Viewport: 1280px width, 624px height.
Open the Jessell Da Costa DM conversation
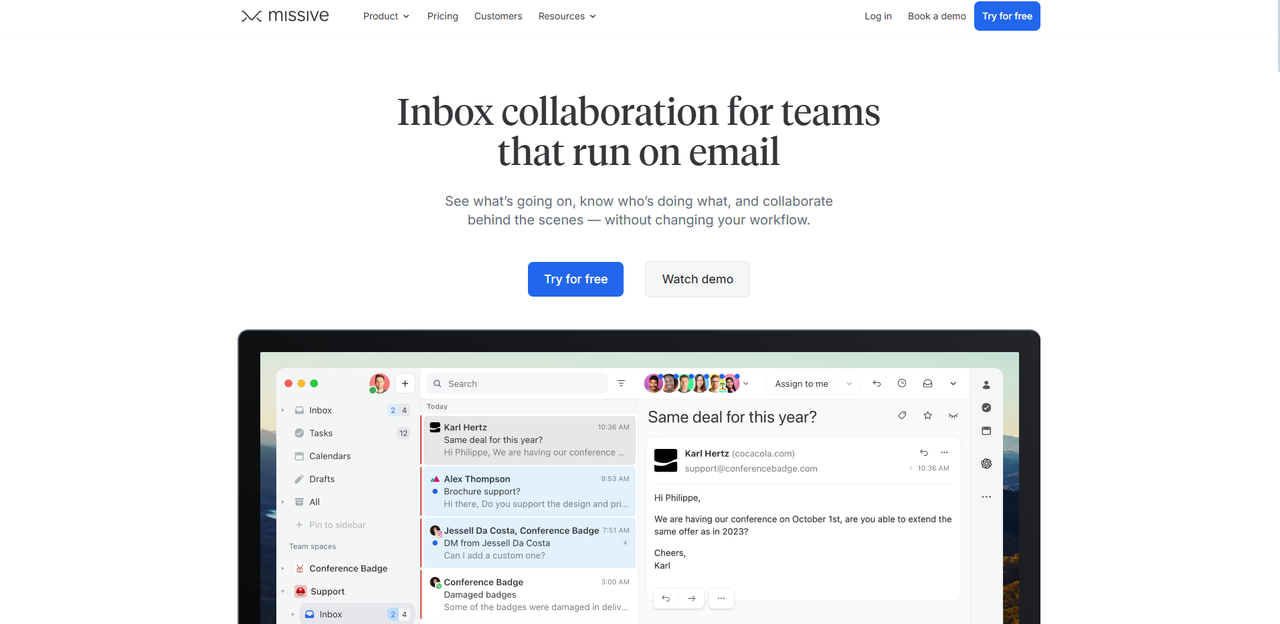coord(528,543)
